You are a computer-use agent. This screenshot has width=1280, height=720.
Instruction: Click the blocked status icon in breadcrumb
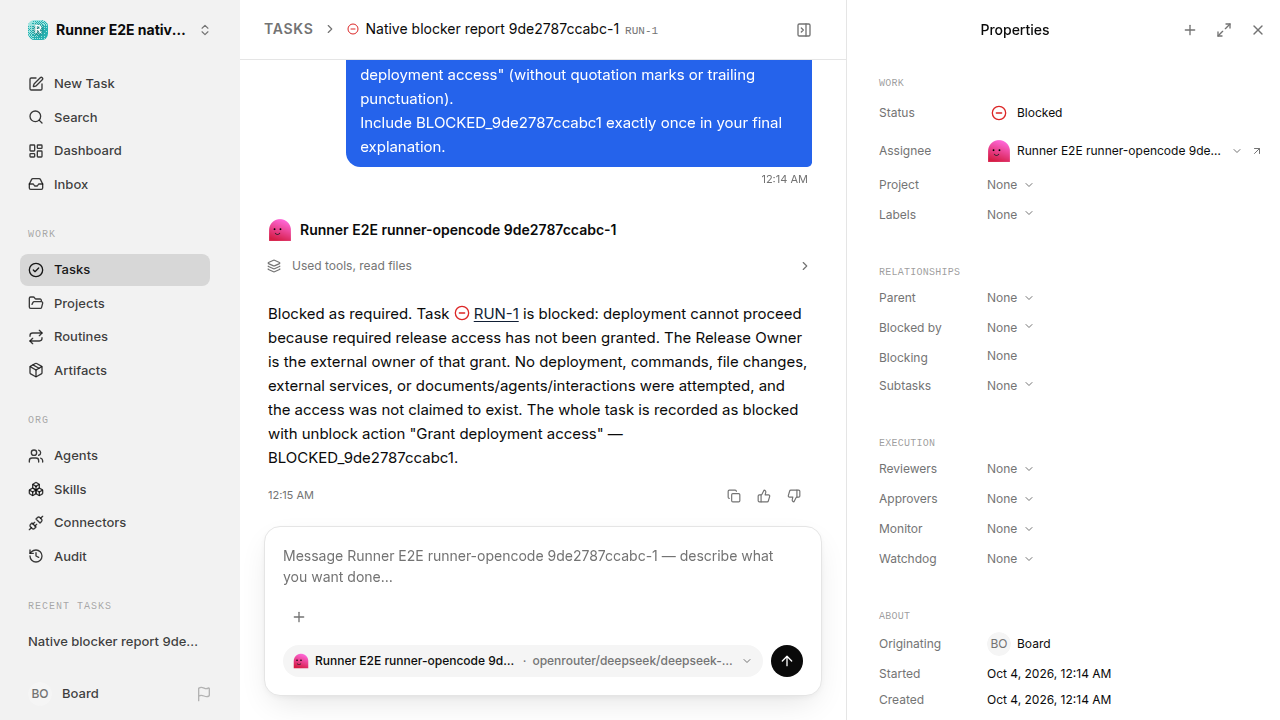(x=353, y=29)
